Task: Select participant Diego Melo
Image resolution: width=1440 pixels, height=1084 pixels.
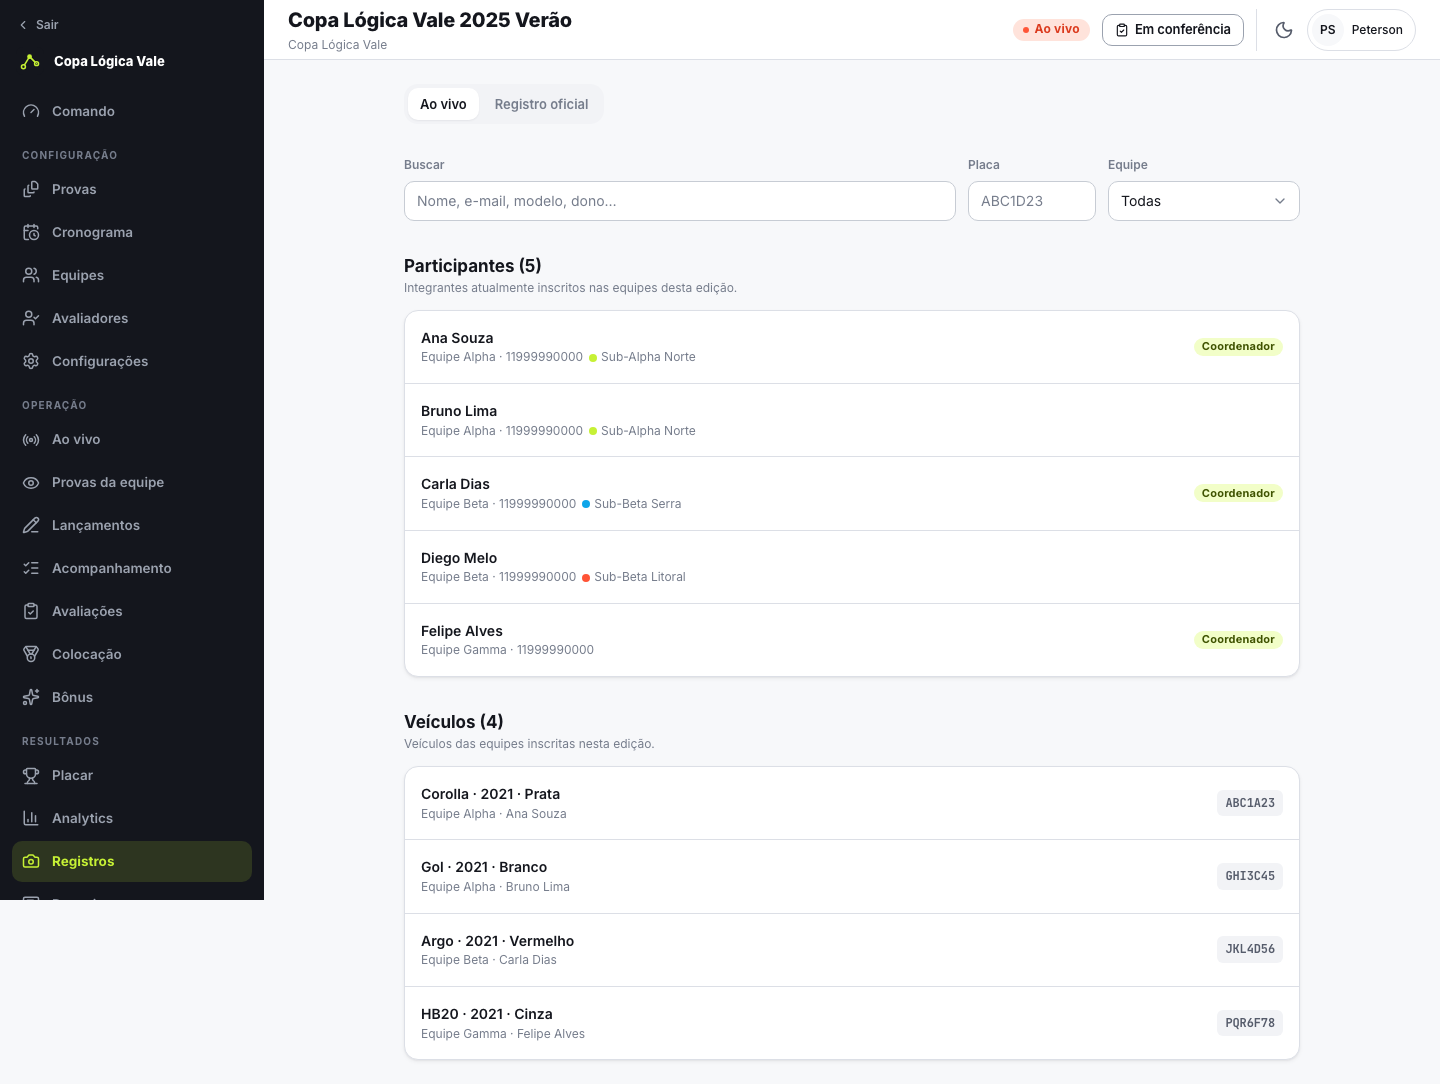Action: tap(852, 567)
